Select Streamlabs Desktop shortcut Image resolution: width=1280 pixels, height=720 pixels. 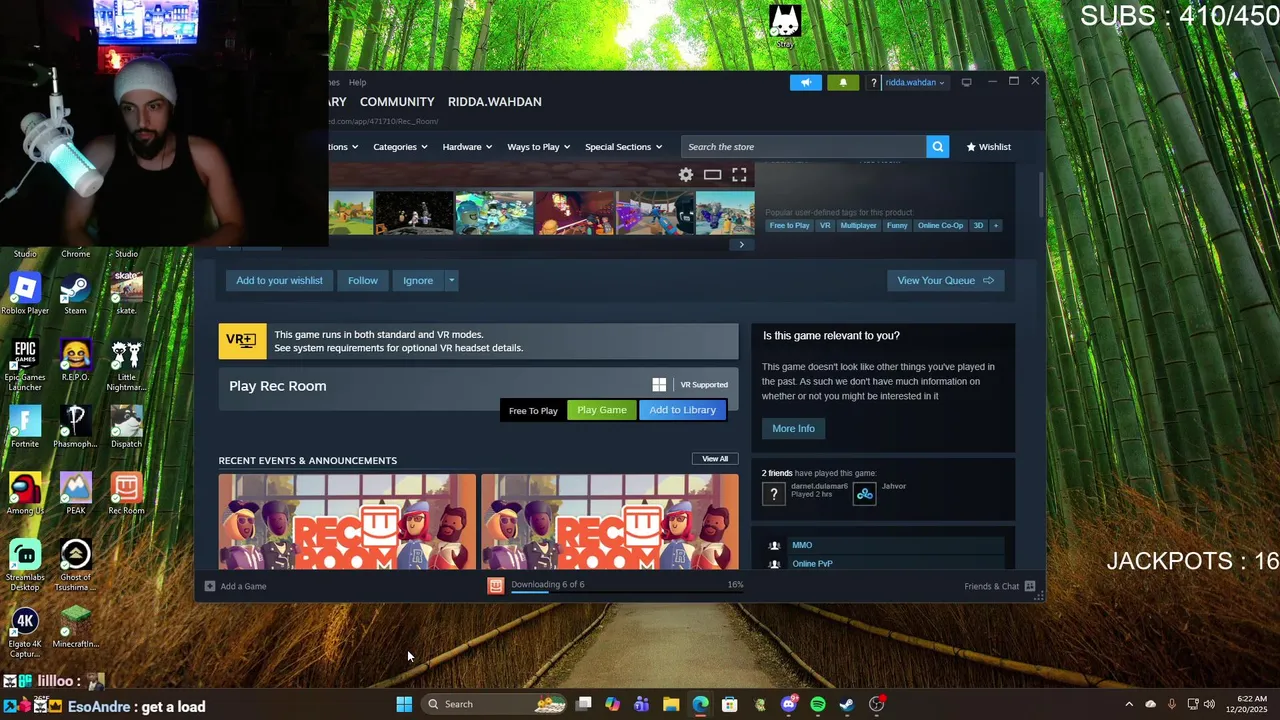25,565
